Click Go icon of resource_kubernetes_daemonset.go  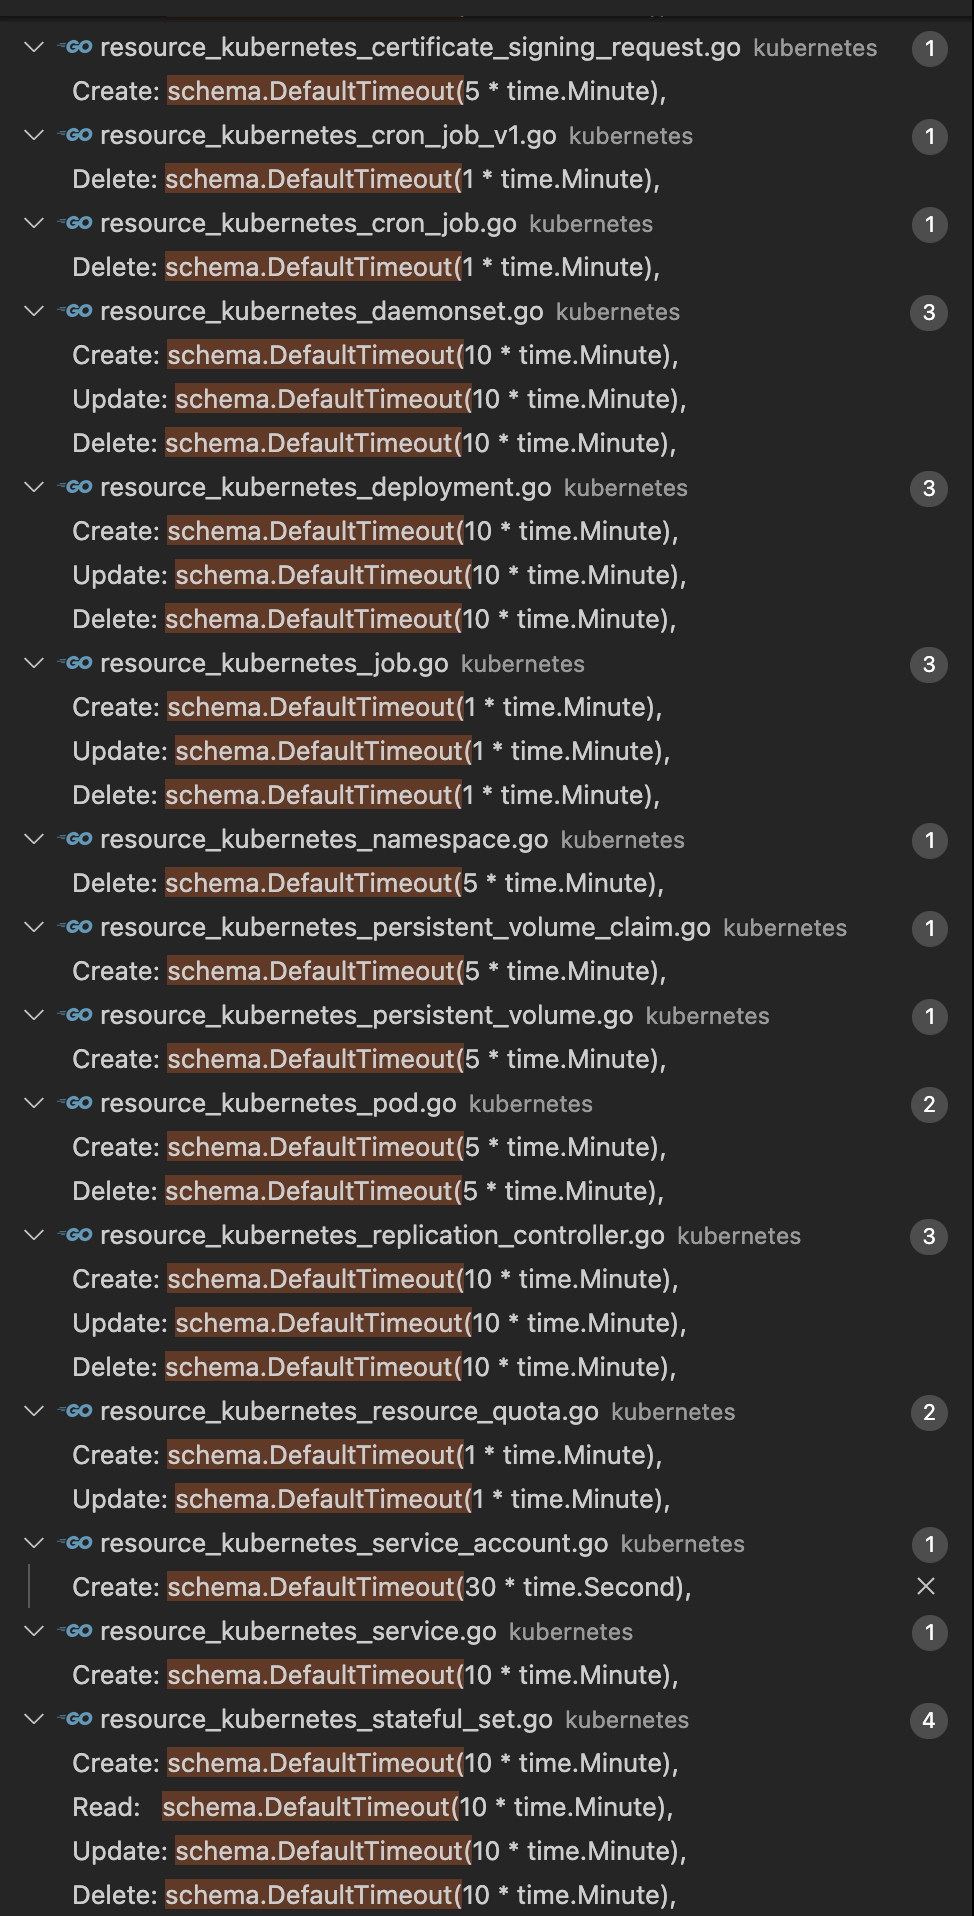[x=76, y=311]
